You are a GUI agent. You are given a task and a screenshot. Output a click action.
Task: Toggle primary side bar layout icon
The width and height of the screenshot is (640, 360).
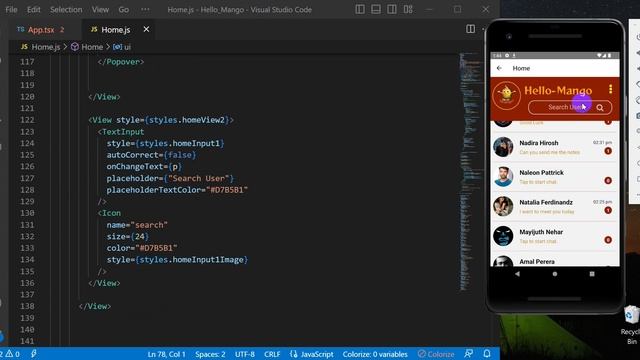pos(360,9)
